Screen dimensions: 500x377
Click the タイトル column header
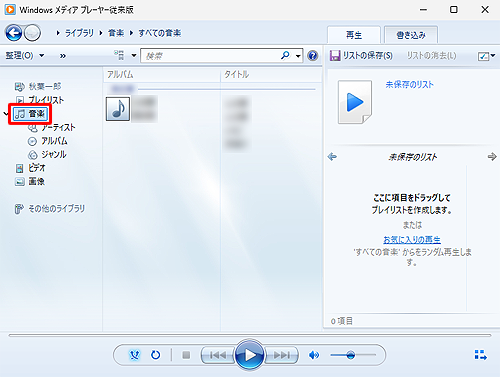point(271,74)
